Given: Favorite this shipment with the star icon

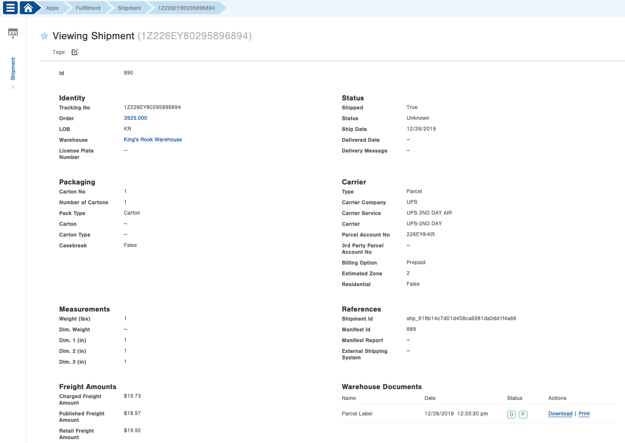Looking at the screenshot, I should (44, 36).
